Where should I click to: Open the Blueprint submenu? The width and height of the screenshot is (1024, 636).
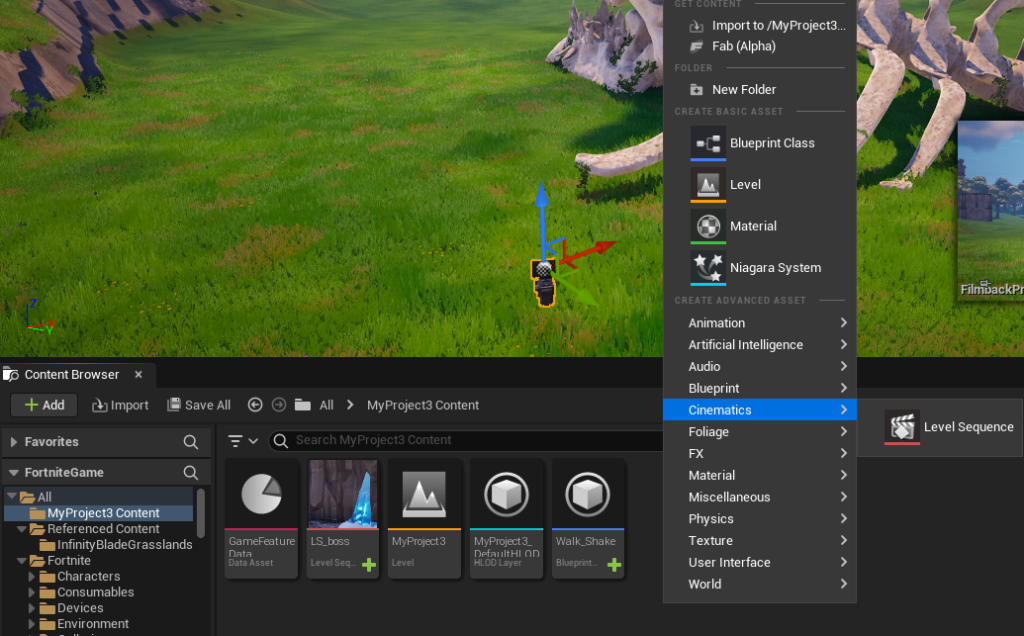coord(760,388)
